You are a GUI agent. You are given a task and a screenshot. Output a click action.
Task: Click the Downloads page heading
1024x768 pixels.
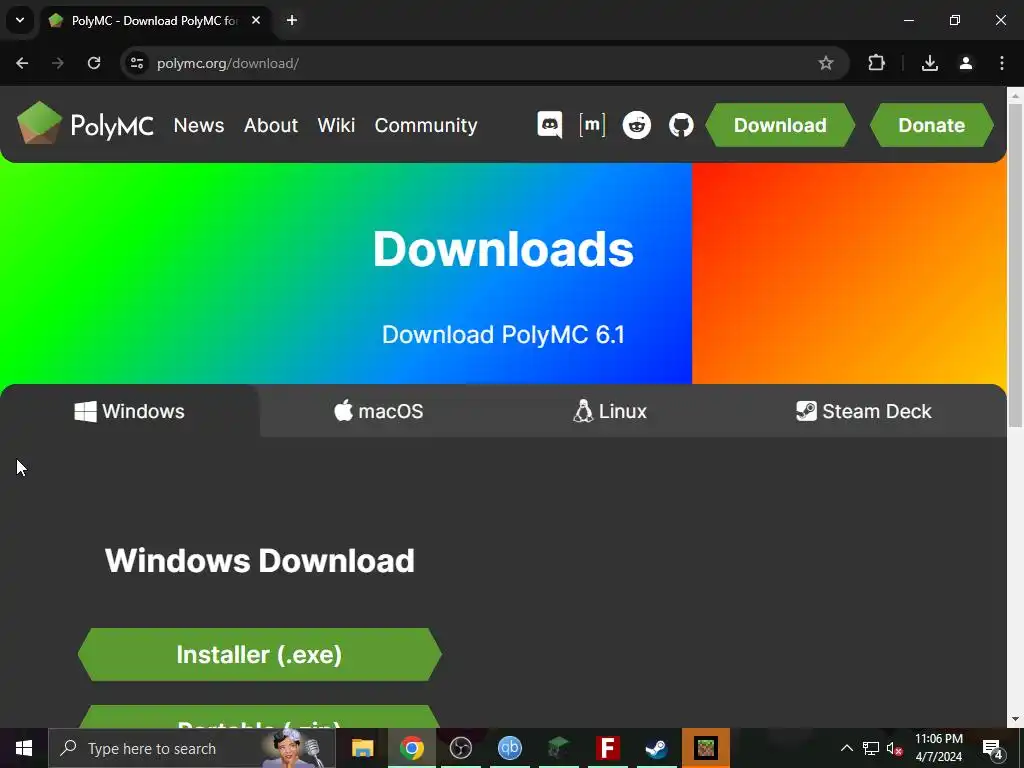click(503, 249)
